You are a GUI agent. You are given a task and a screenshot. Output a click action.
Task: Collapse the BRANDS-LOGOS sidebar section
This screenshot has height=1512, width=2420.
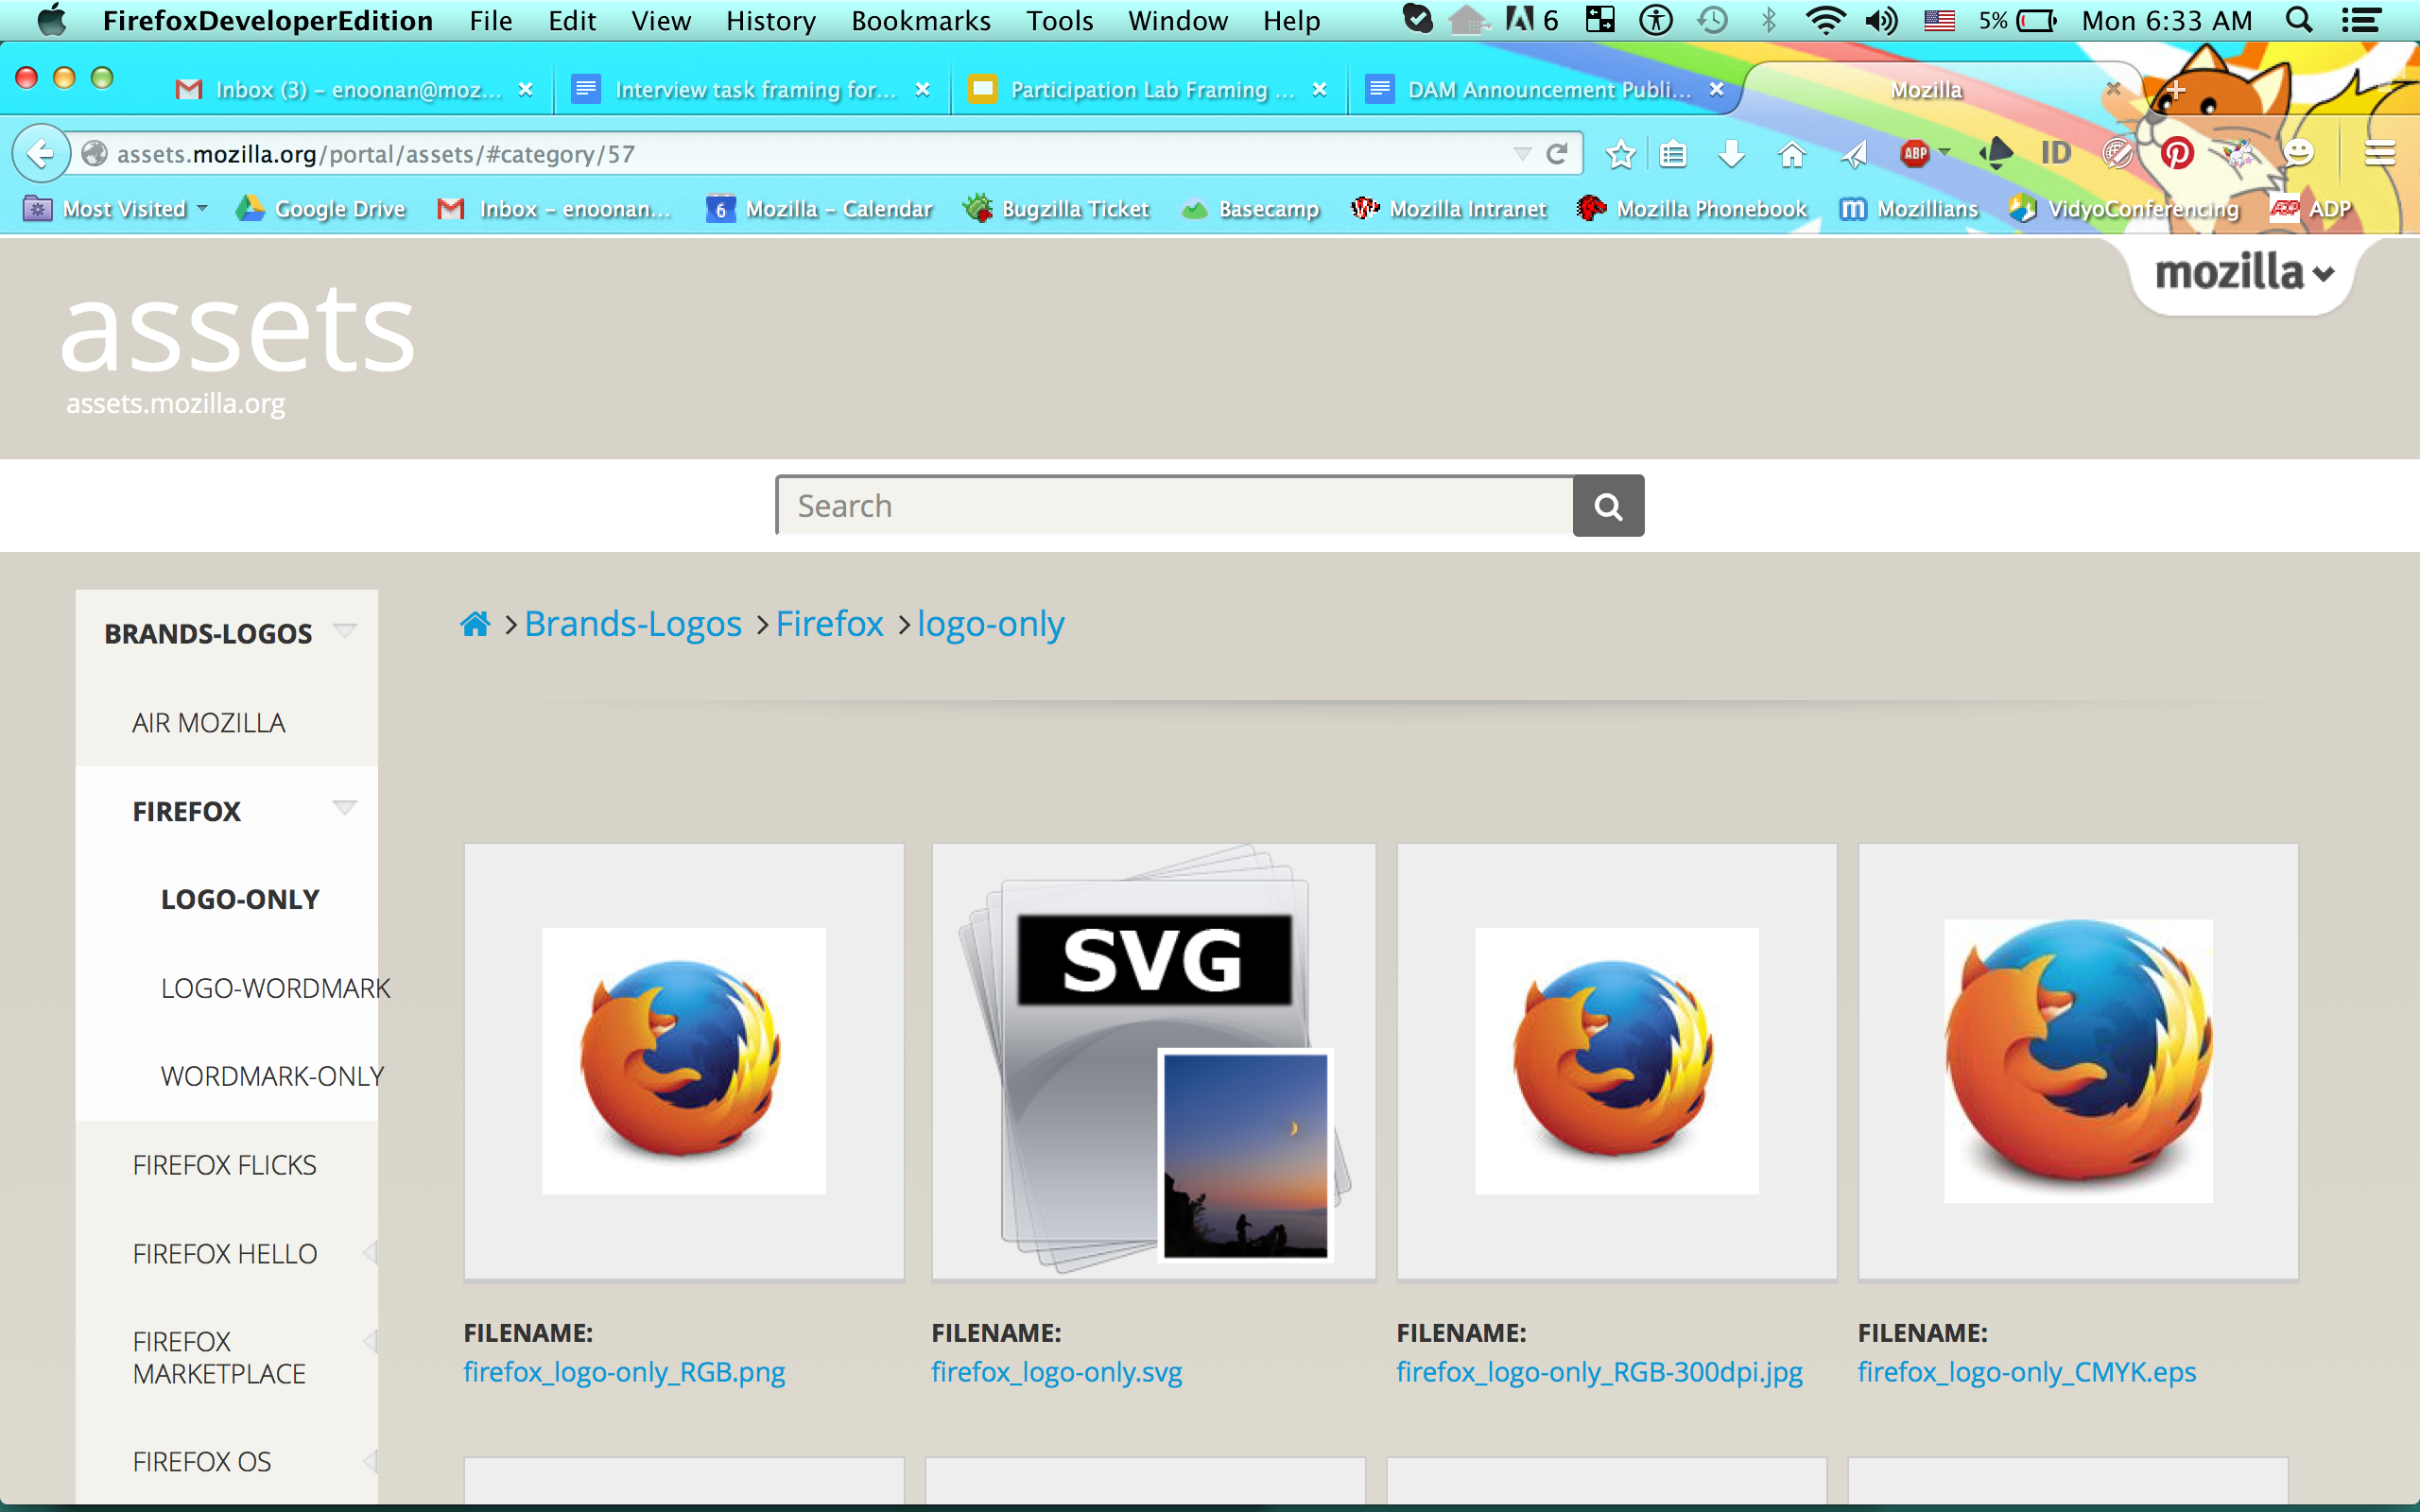click(344, 630)
